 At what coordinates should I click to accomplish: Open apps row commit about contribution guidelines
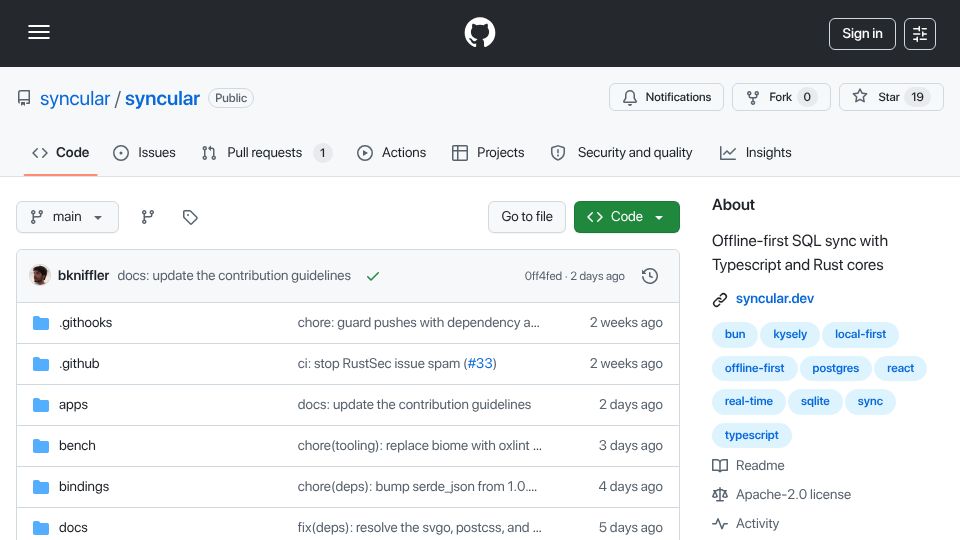[414, 405]
